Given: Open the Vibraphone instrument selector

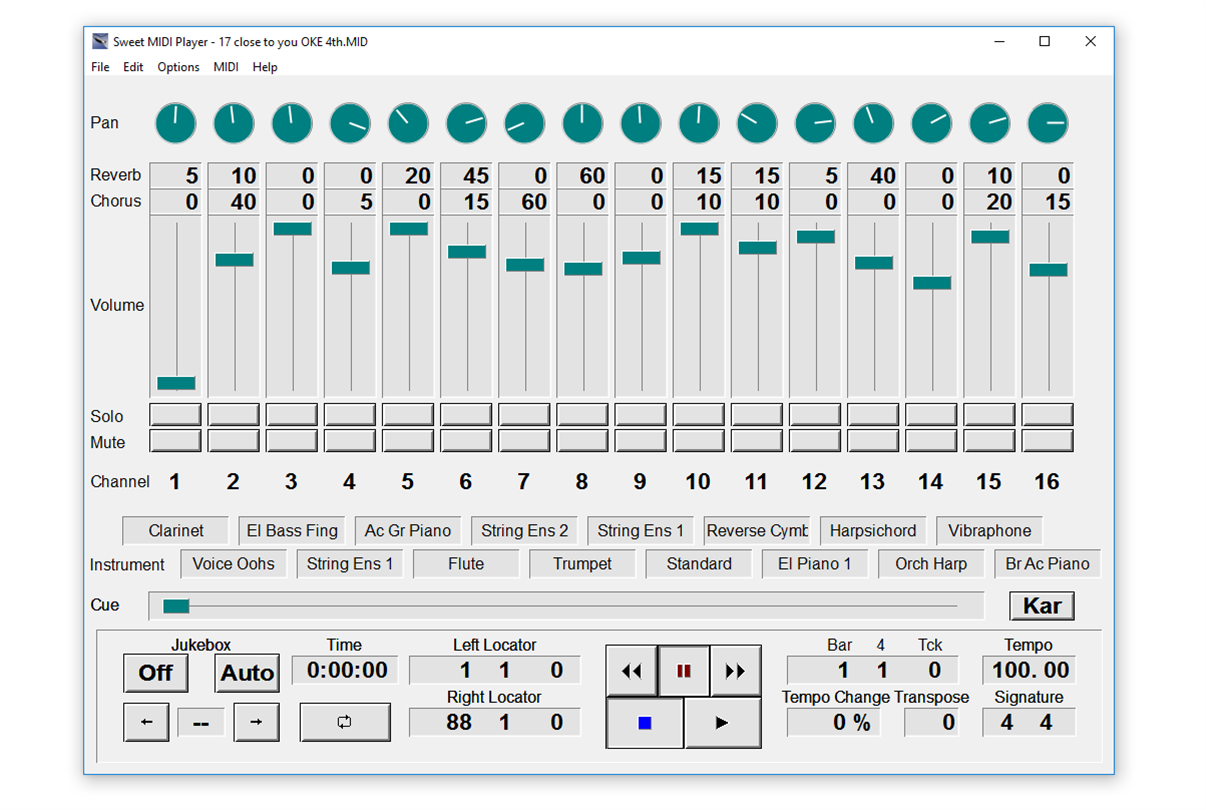Looking at the screenshot, I should coord(989,531).
